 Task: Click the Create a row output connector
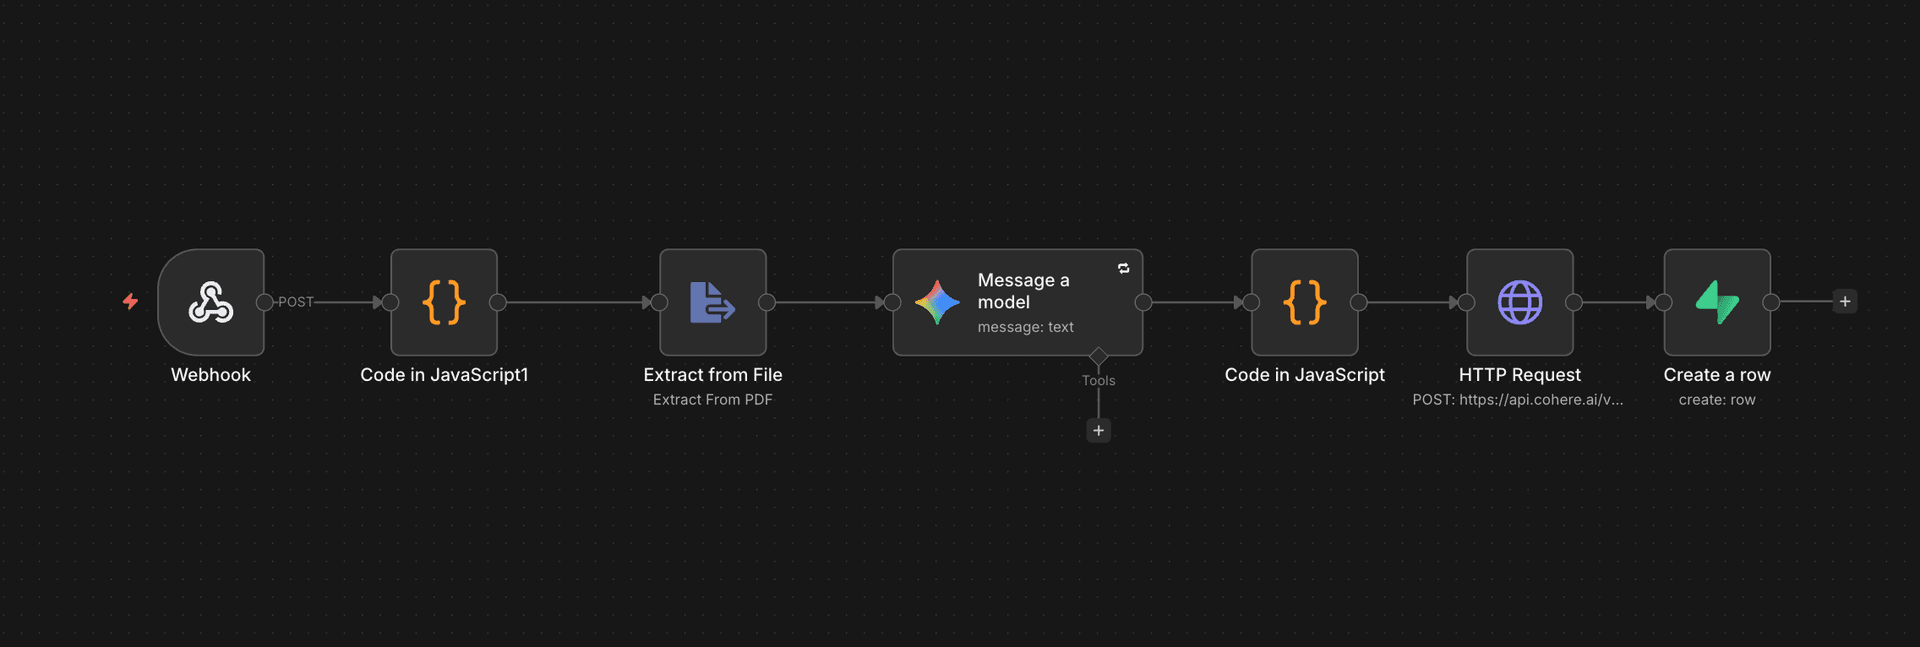coord(1771,302)
